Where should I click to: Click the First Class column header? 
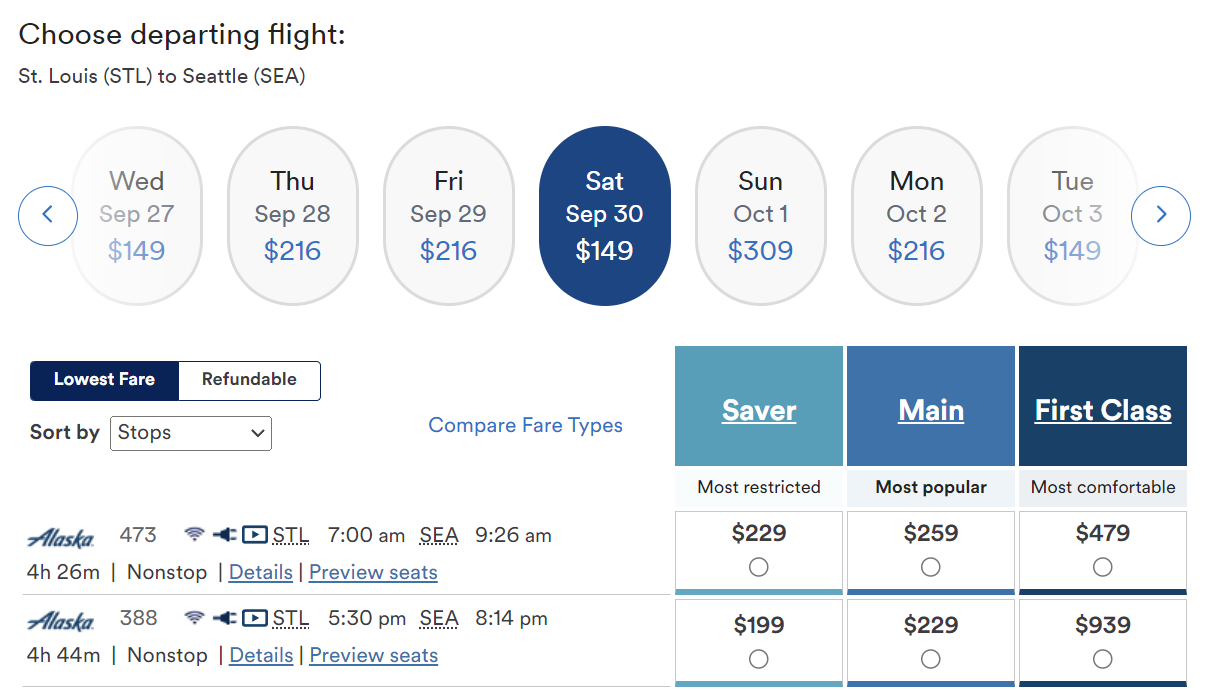[x=1102, y=410]
